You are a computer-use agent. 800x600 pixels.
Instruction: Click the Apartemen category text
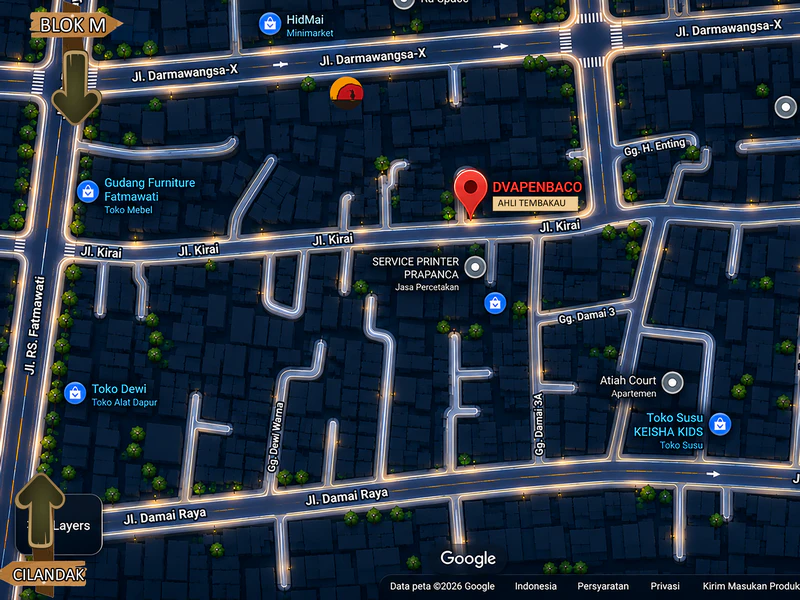[634, 393]
